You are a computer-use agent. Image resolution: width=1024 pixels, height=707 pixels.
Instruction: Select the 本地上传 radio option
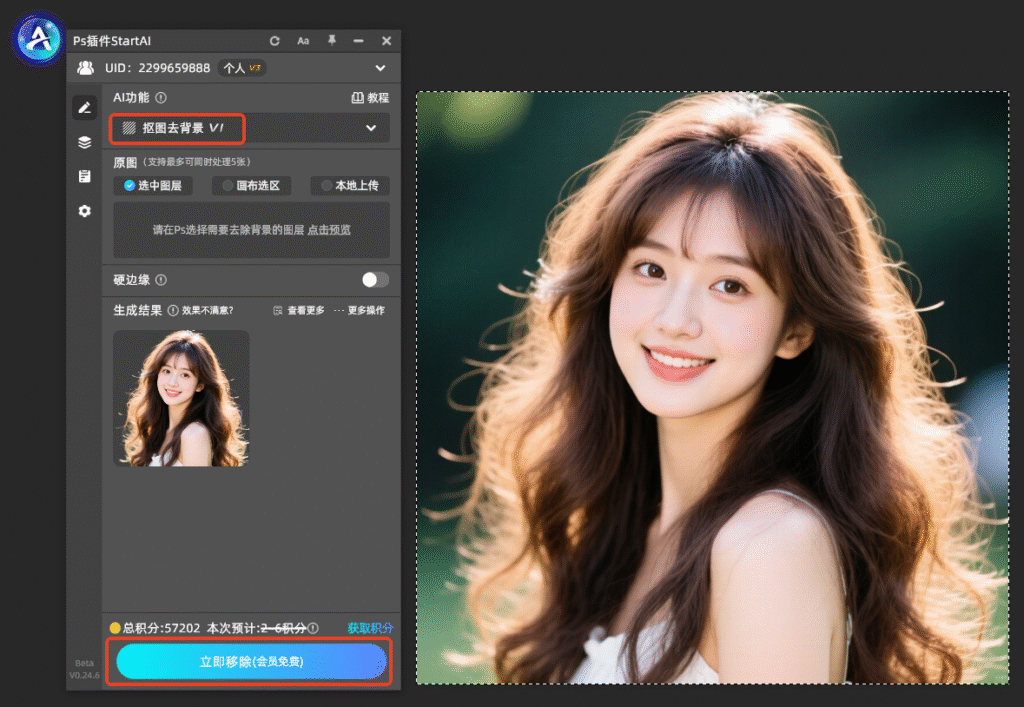pyautogui.click(x=350, y=185)
